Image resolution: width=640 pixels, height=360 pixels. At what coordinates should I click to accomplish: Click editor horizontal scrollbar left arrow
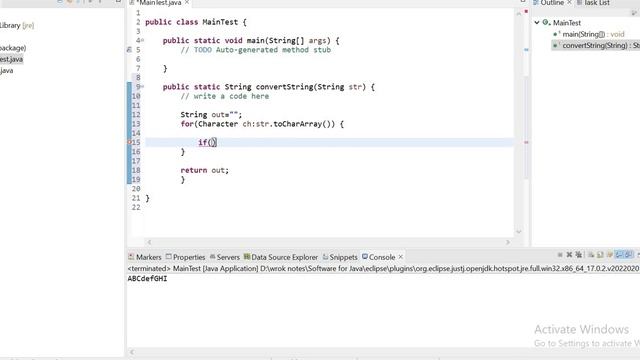(149, 242)
